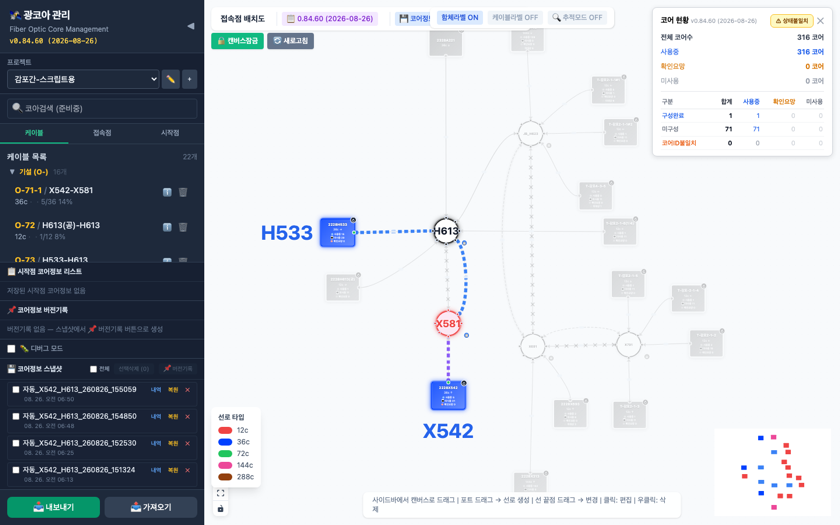840x525 pixels.
Task: Click the 사용중 316 코어 value
Action: coord(810,52)
